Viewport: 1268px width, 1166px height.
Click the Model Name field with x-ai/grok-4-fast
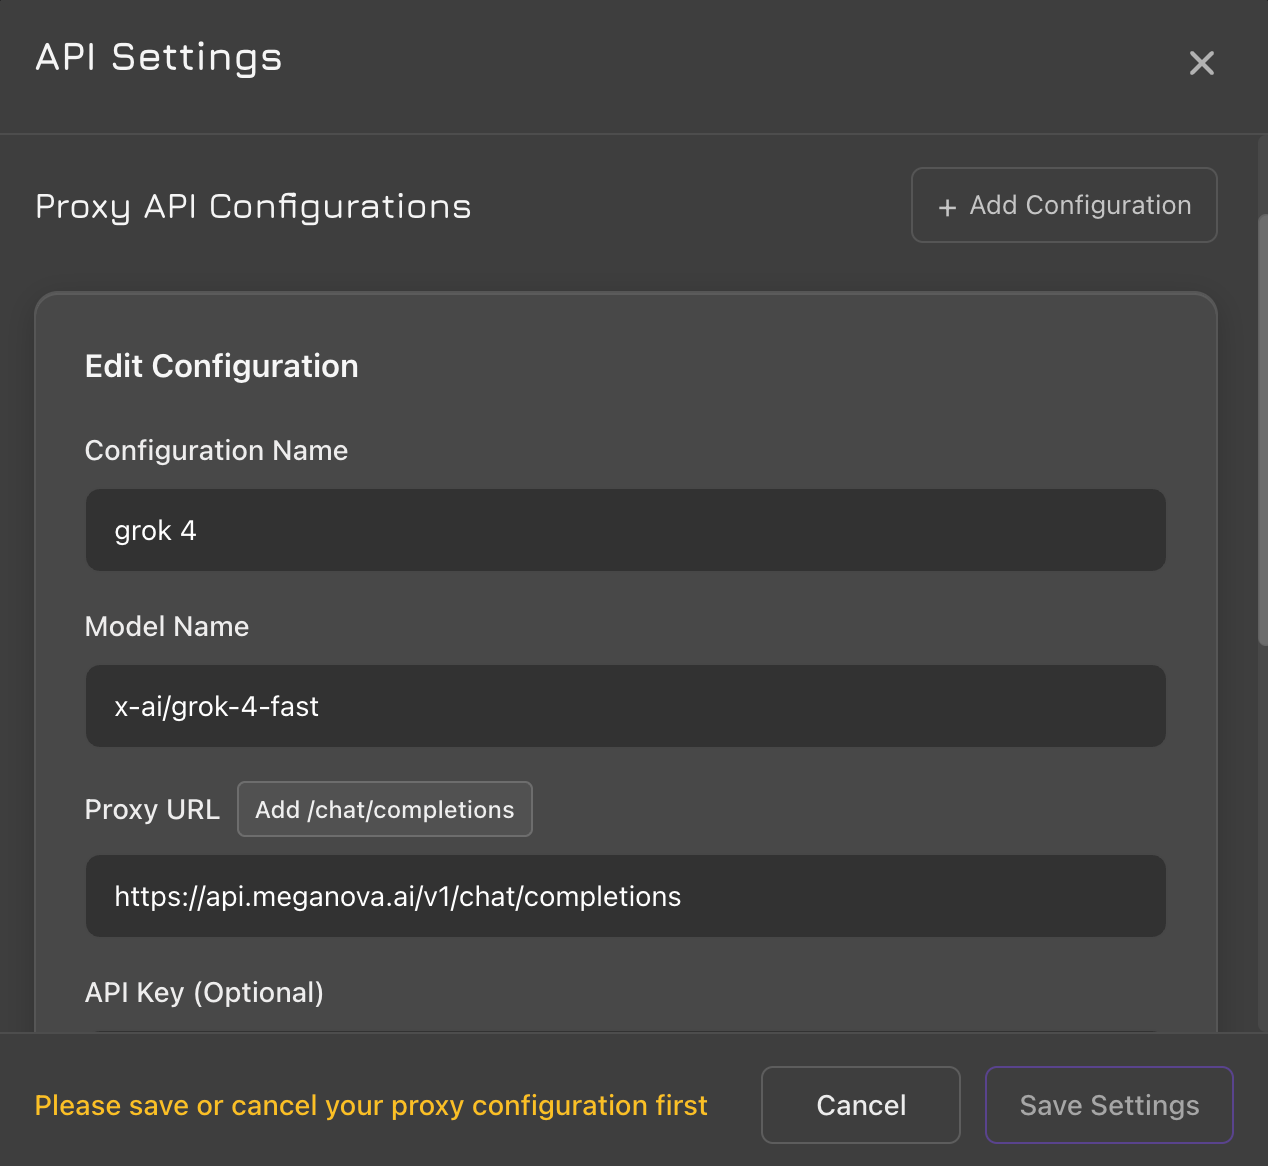(625, 706)
